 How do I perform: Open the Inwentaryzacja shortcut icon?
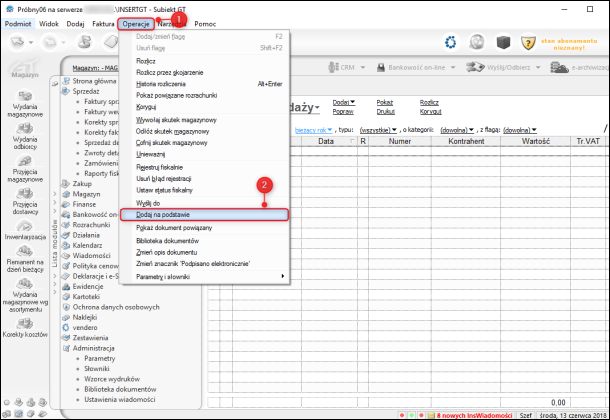[x=25, y=226]
